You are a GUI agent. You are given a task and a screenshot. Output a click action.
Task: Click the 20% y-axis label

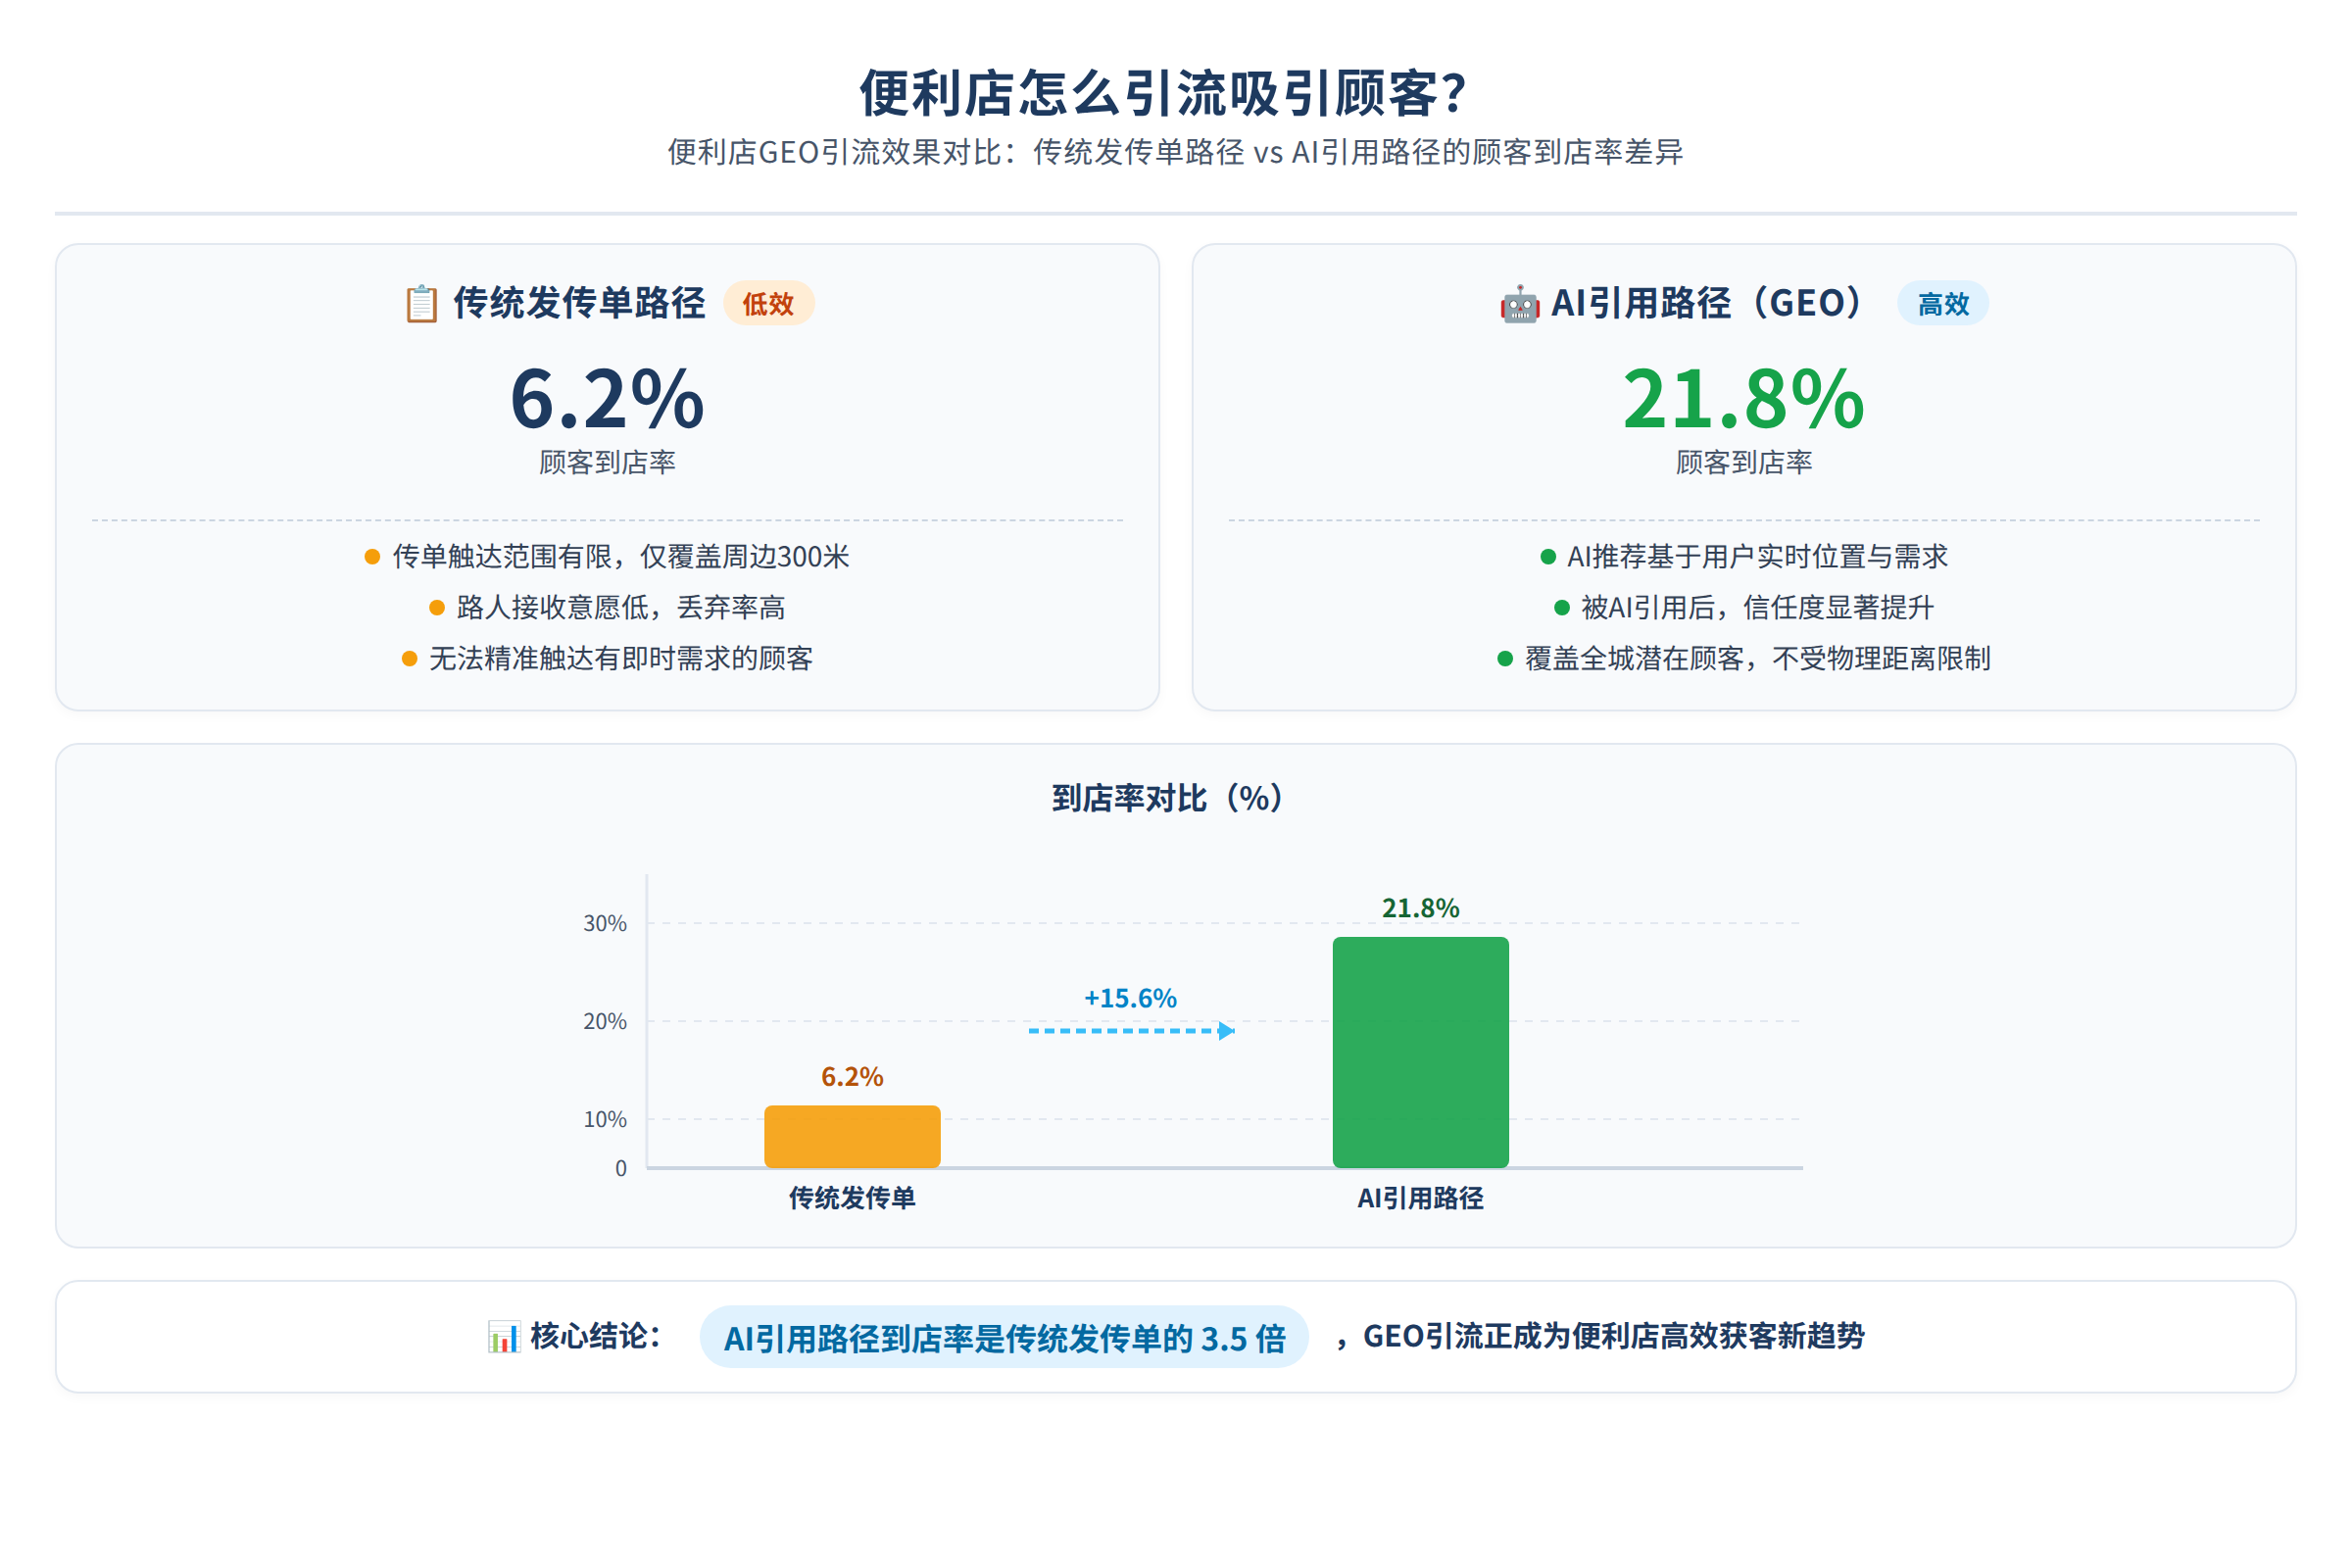click(x=605, y=1021)
